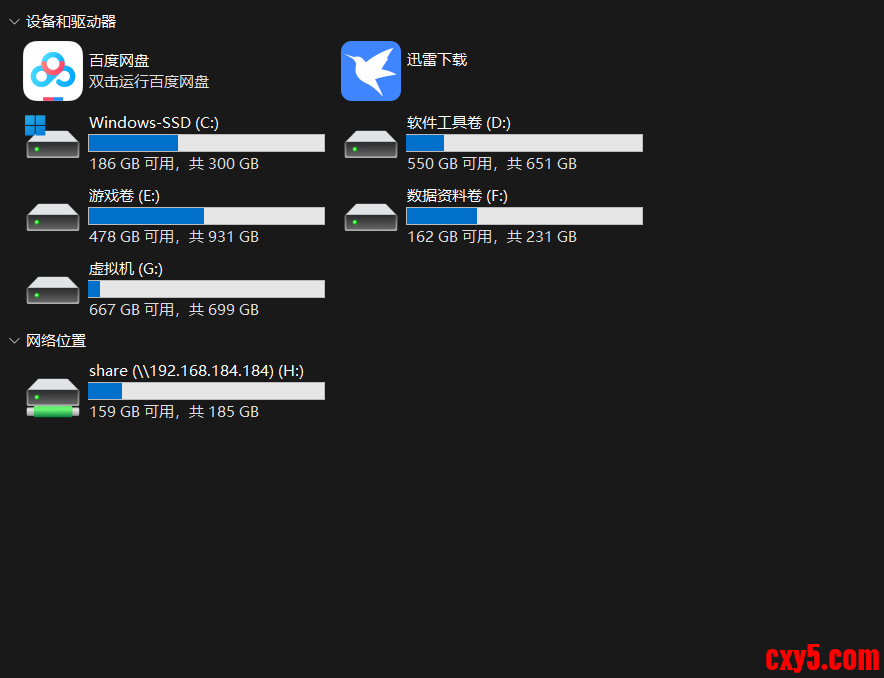Open the 迅雷下载 blue bird icon
This screenshot has height=678, width=884.
coord(370,71)
